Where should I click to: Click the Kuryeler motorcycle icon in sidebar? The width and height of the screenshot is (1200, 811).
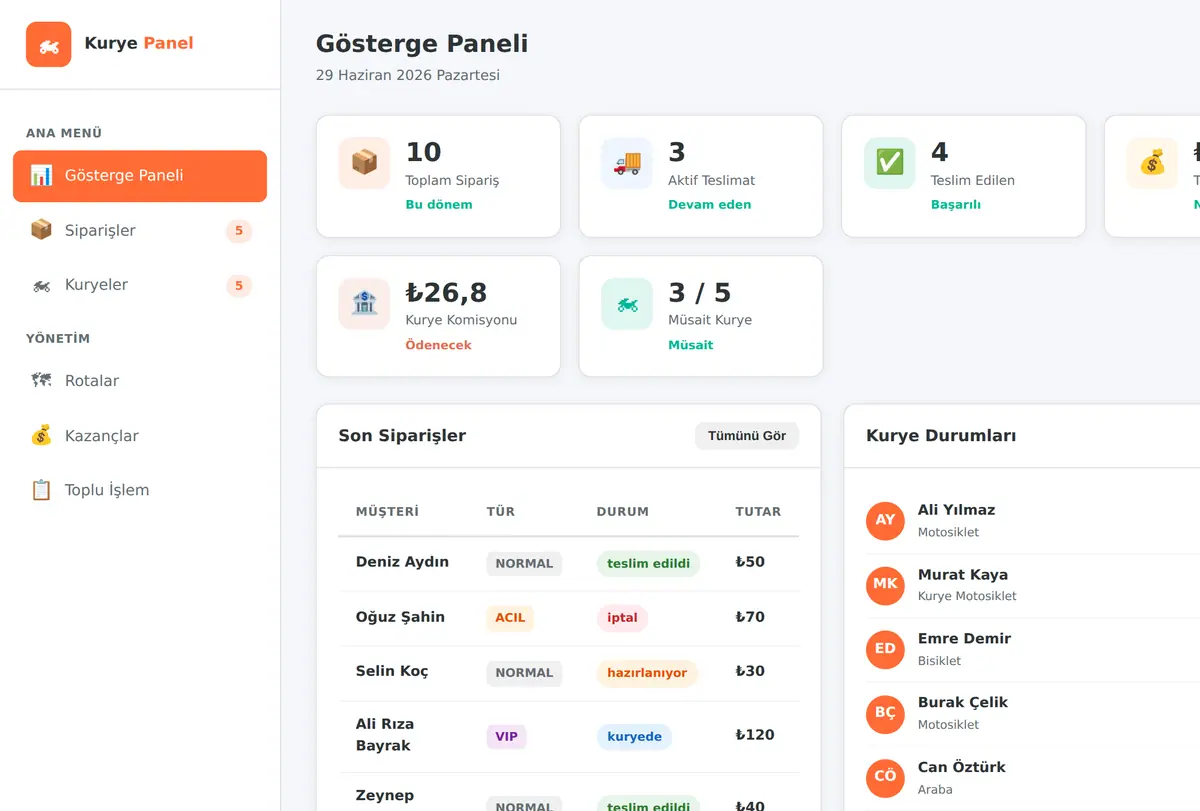(41, 285)
